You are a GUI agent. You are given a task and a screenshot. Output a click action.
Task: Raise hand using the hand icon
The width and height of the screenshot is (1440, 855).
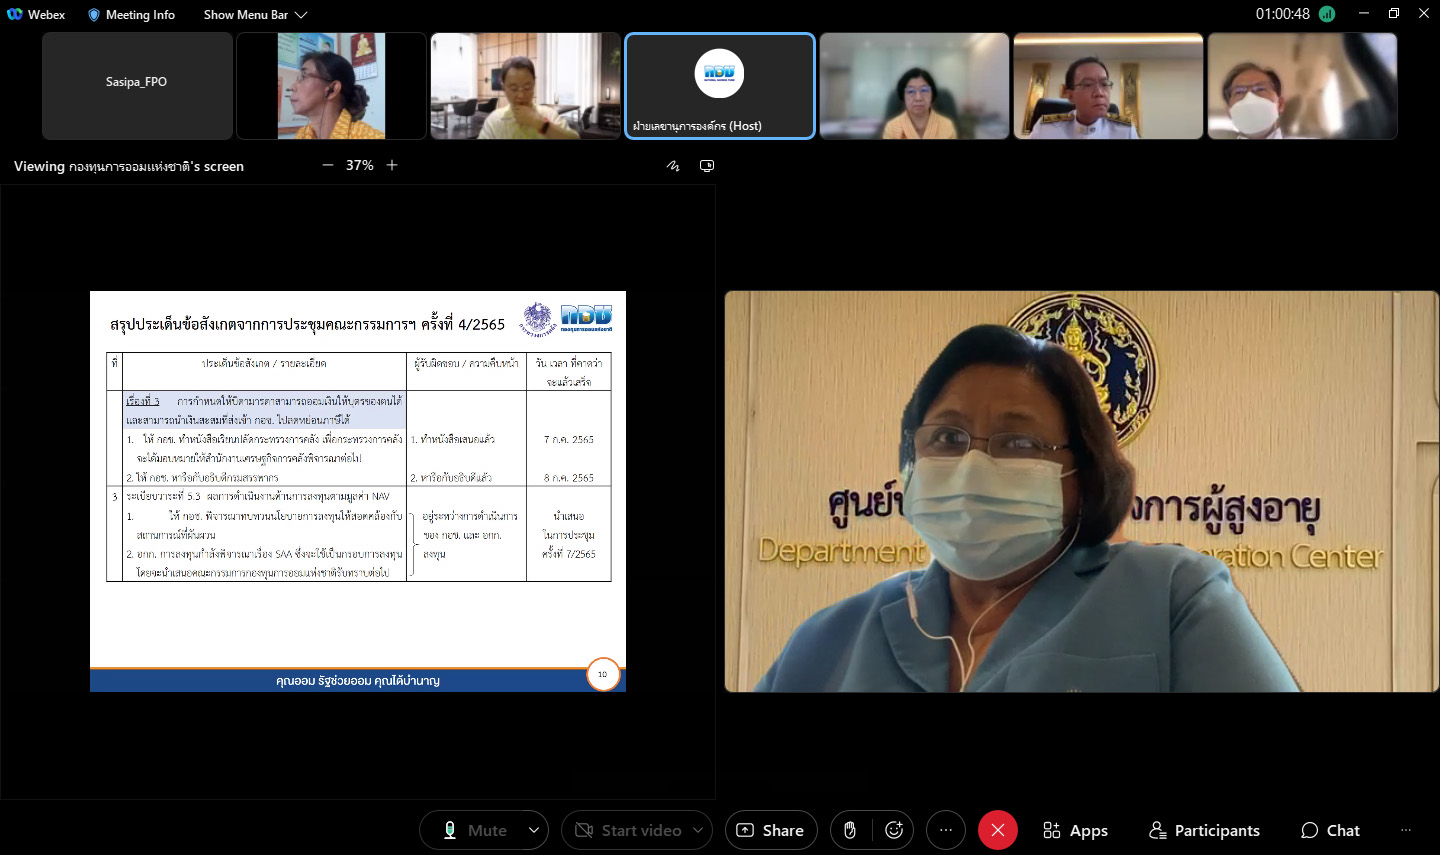(850, 830)
